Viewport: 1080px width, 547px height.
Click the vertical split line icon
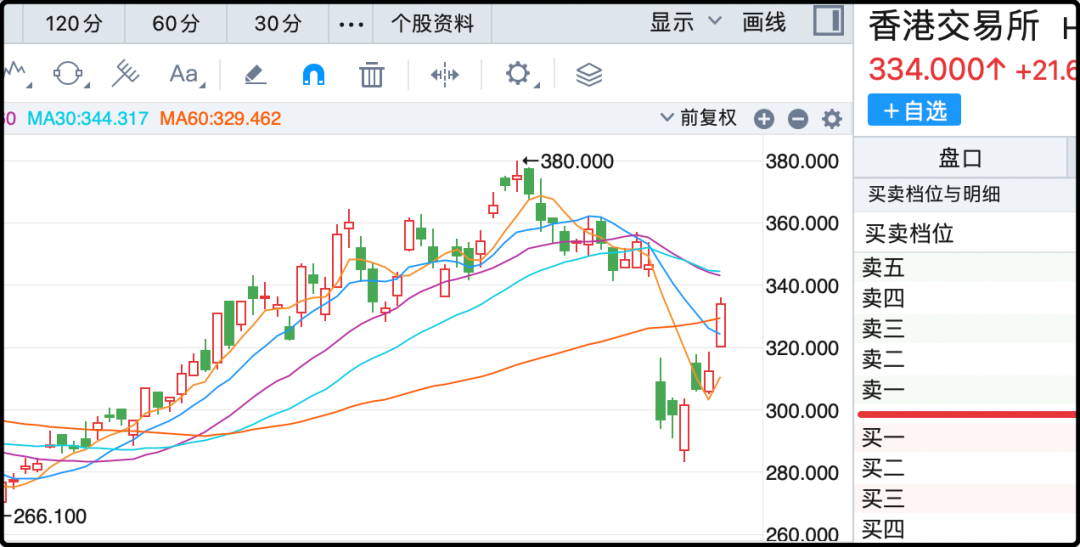coord(444,74)
